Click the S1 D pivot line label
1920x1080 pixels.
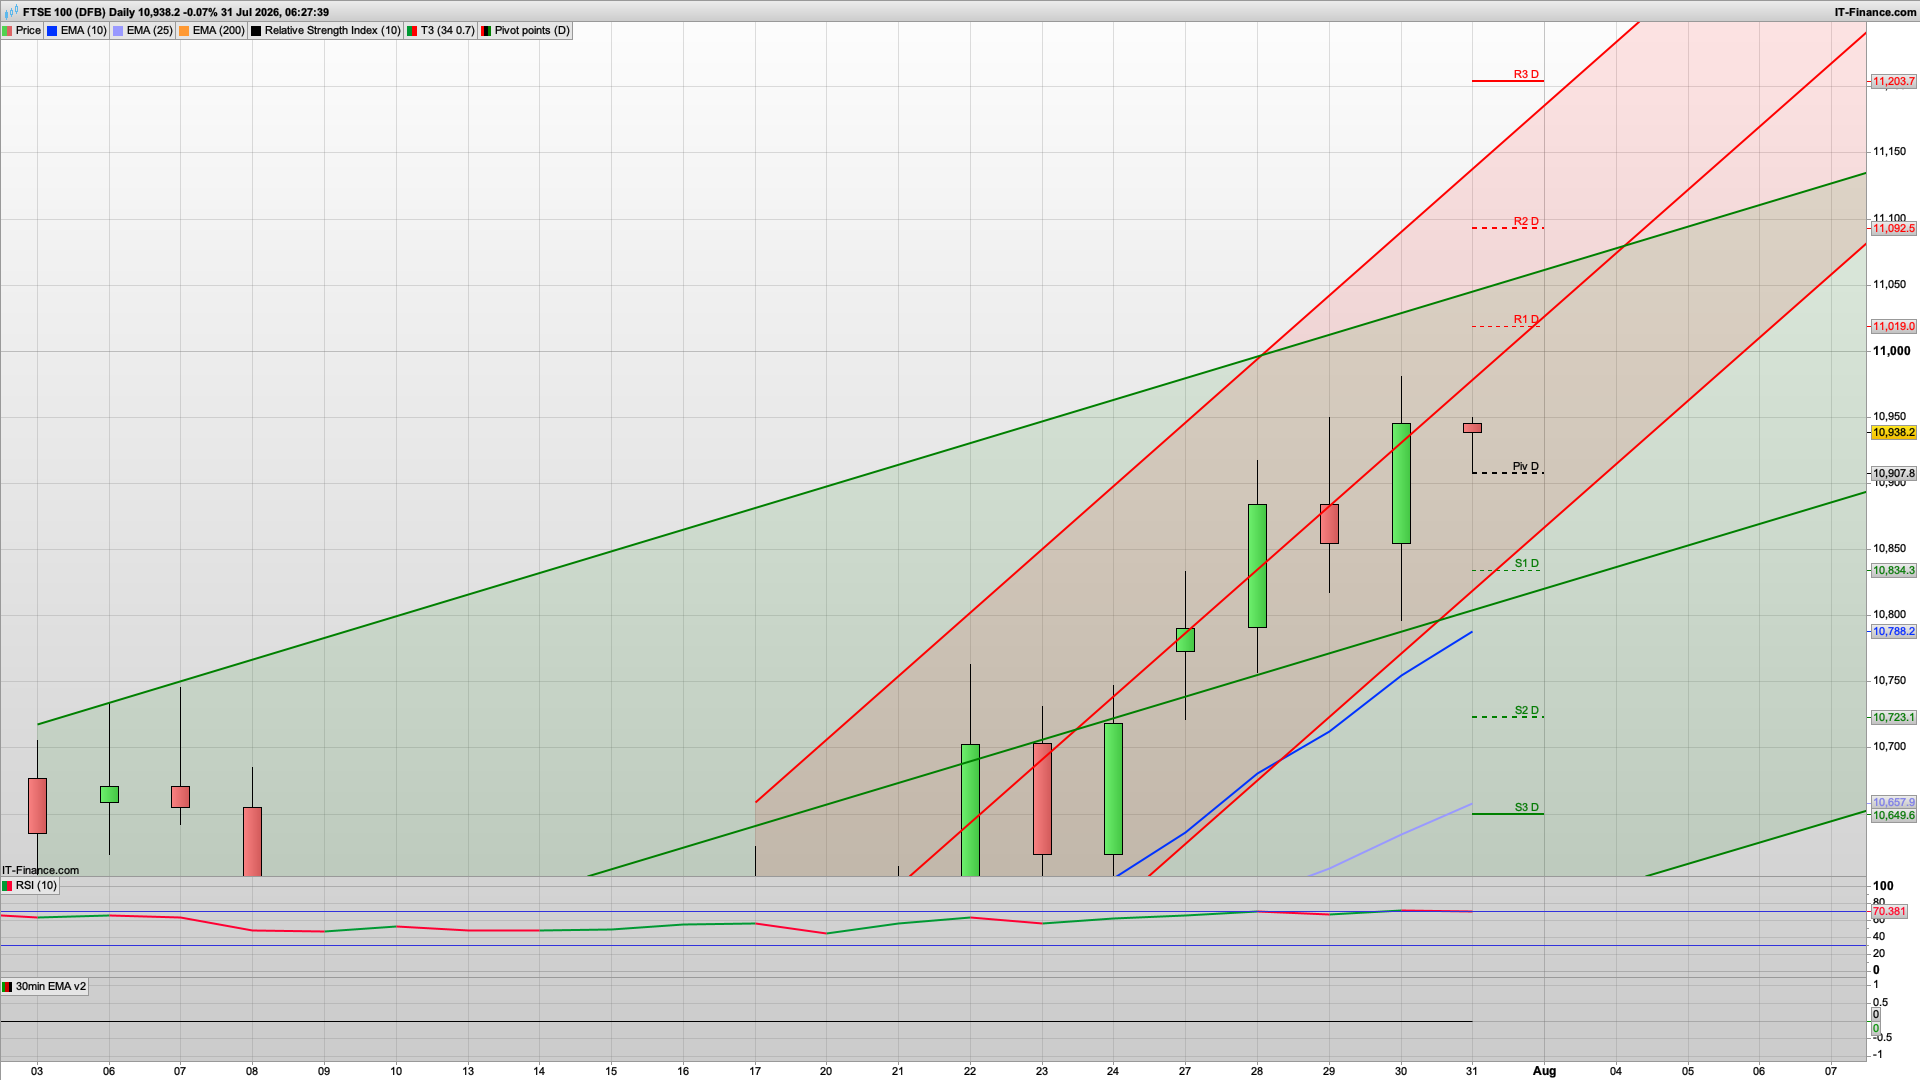(1526, 564)
